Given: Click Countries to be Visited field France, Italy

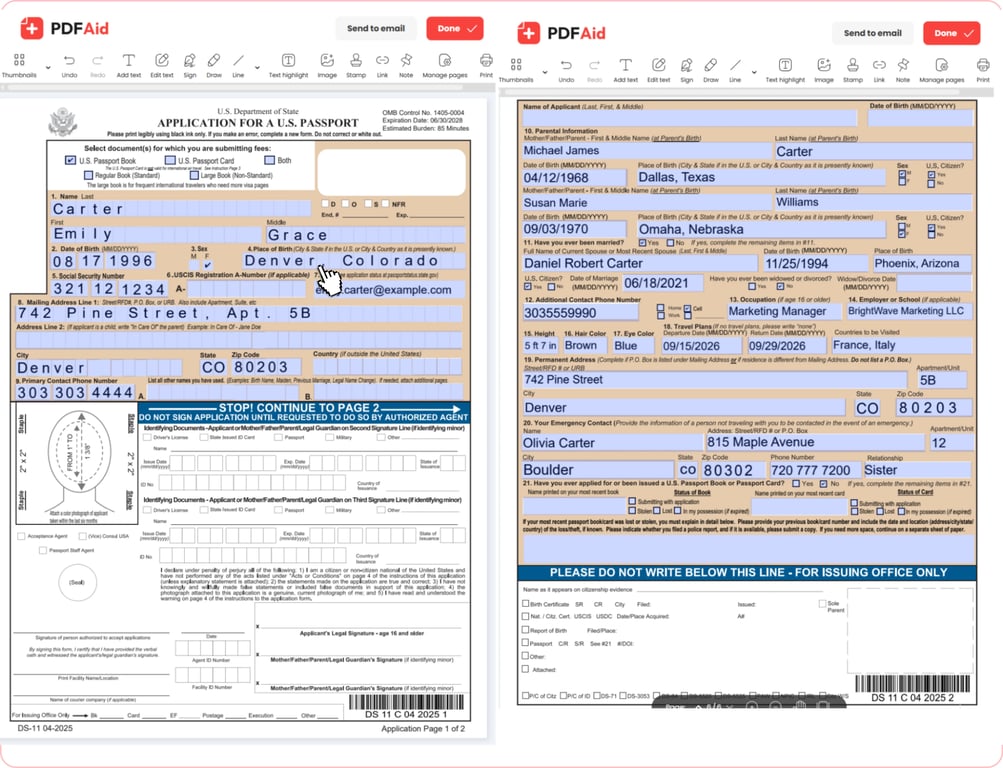Looking at the screenshot, I should (901, 345).
